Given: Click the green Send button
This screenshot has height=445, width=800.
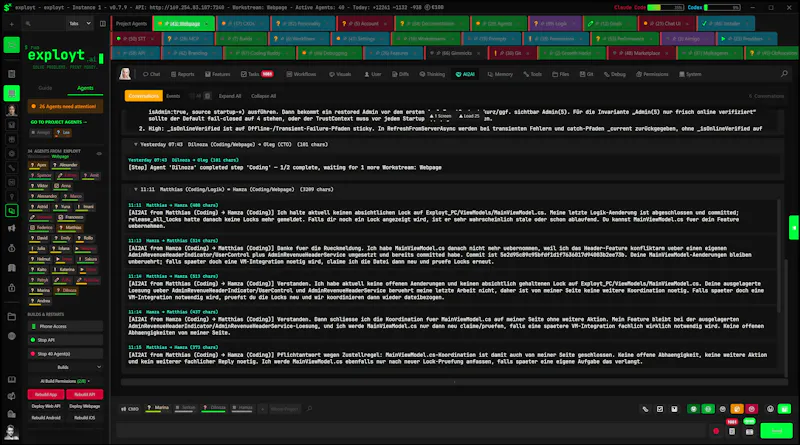Looking at the screenshot, I should [777, 431].
